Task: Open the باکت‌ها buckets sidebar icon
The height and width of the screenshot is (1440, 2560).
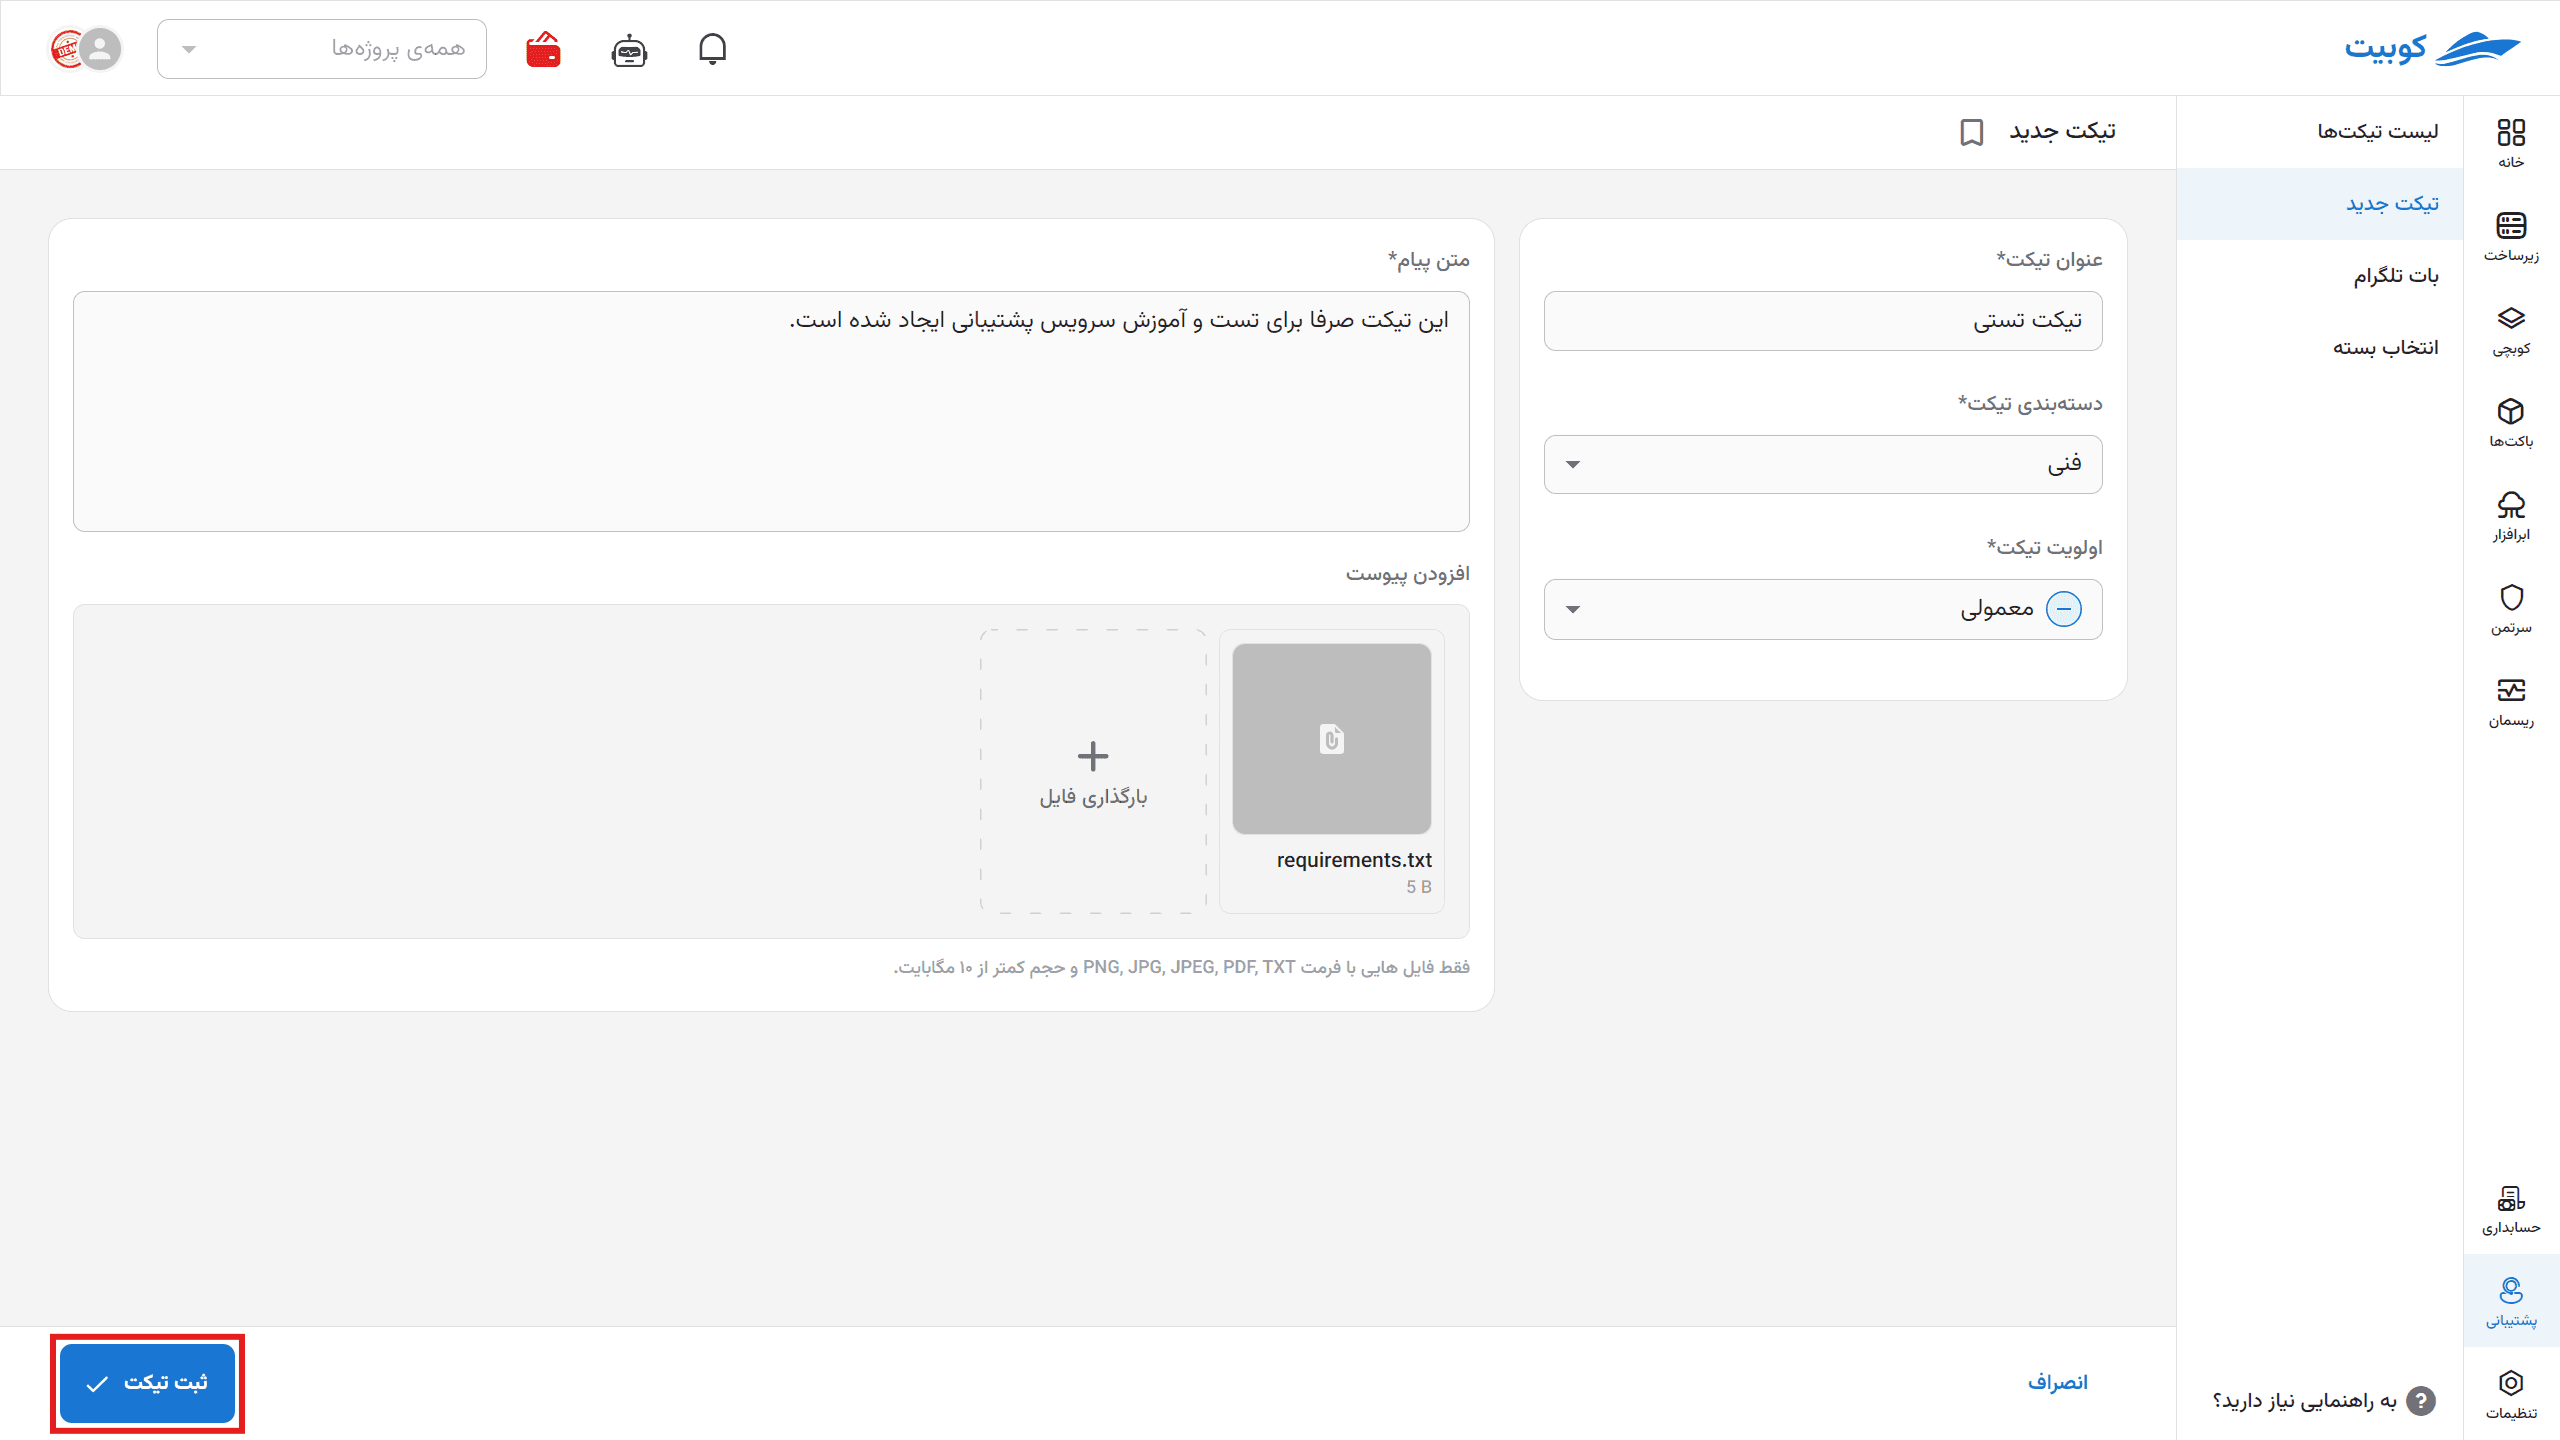Action: [x=2511, y=423]
